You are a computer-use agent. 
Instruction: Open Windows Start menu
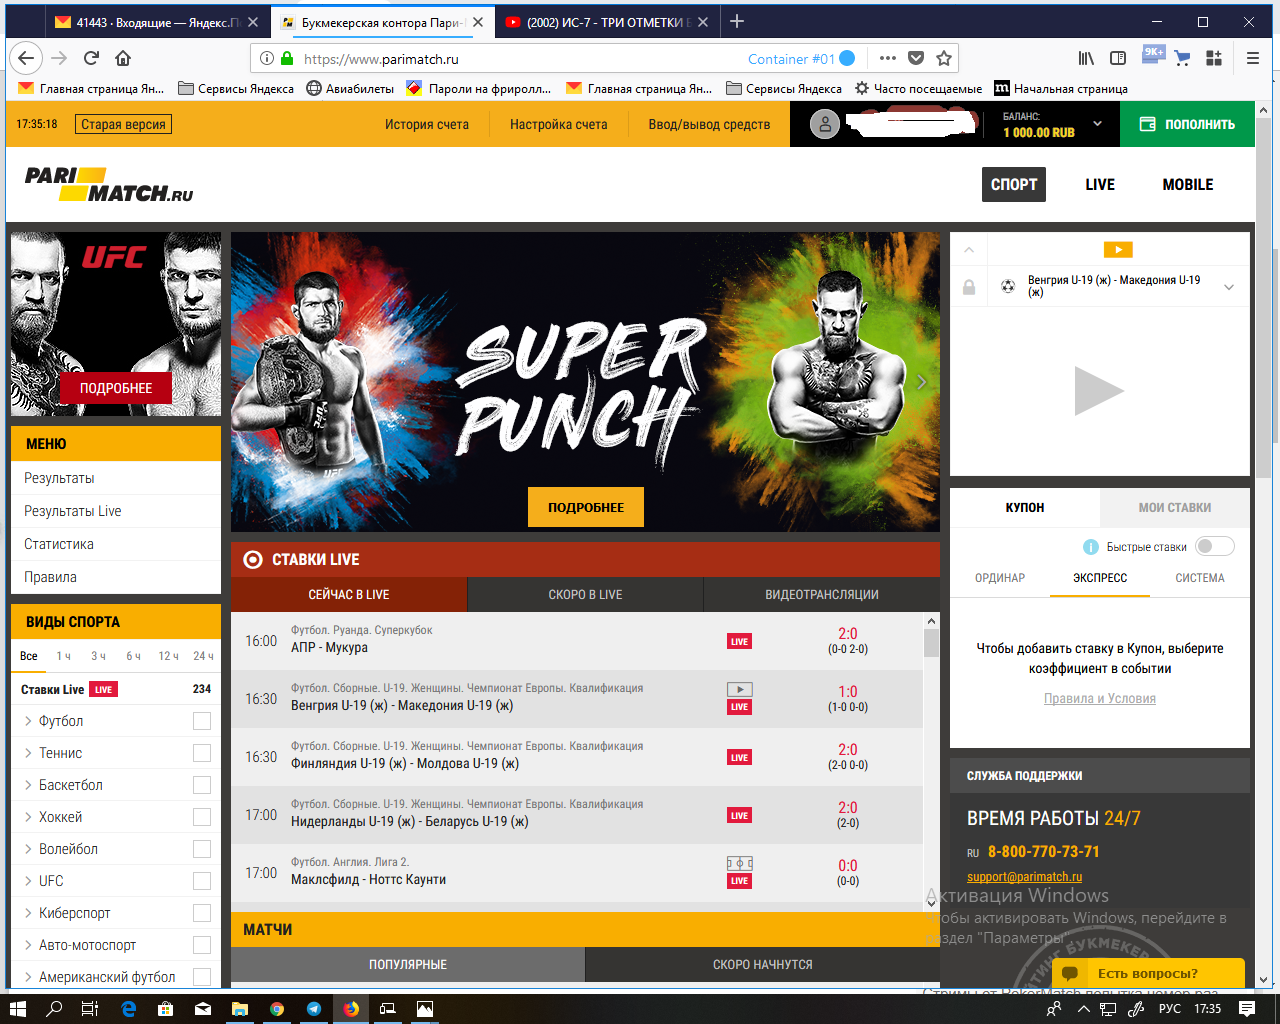click(x=17, y=1009)
